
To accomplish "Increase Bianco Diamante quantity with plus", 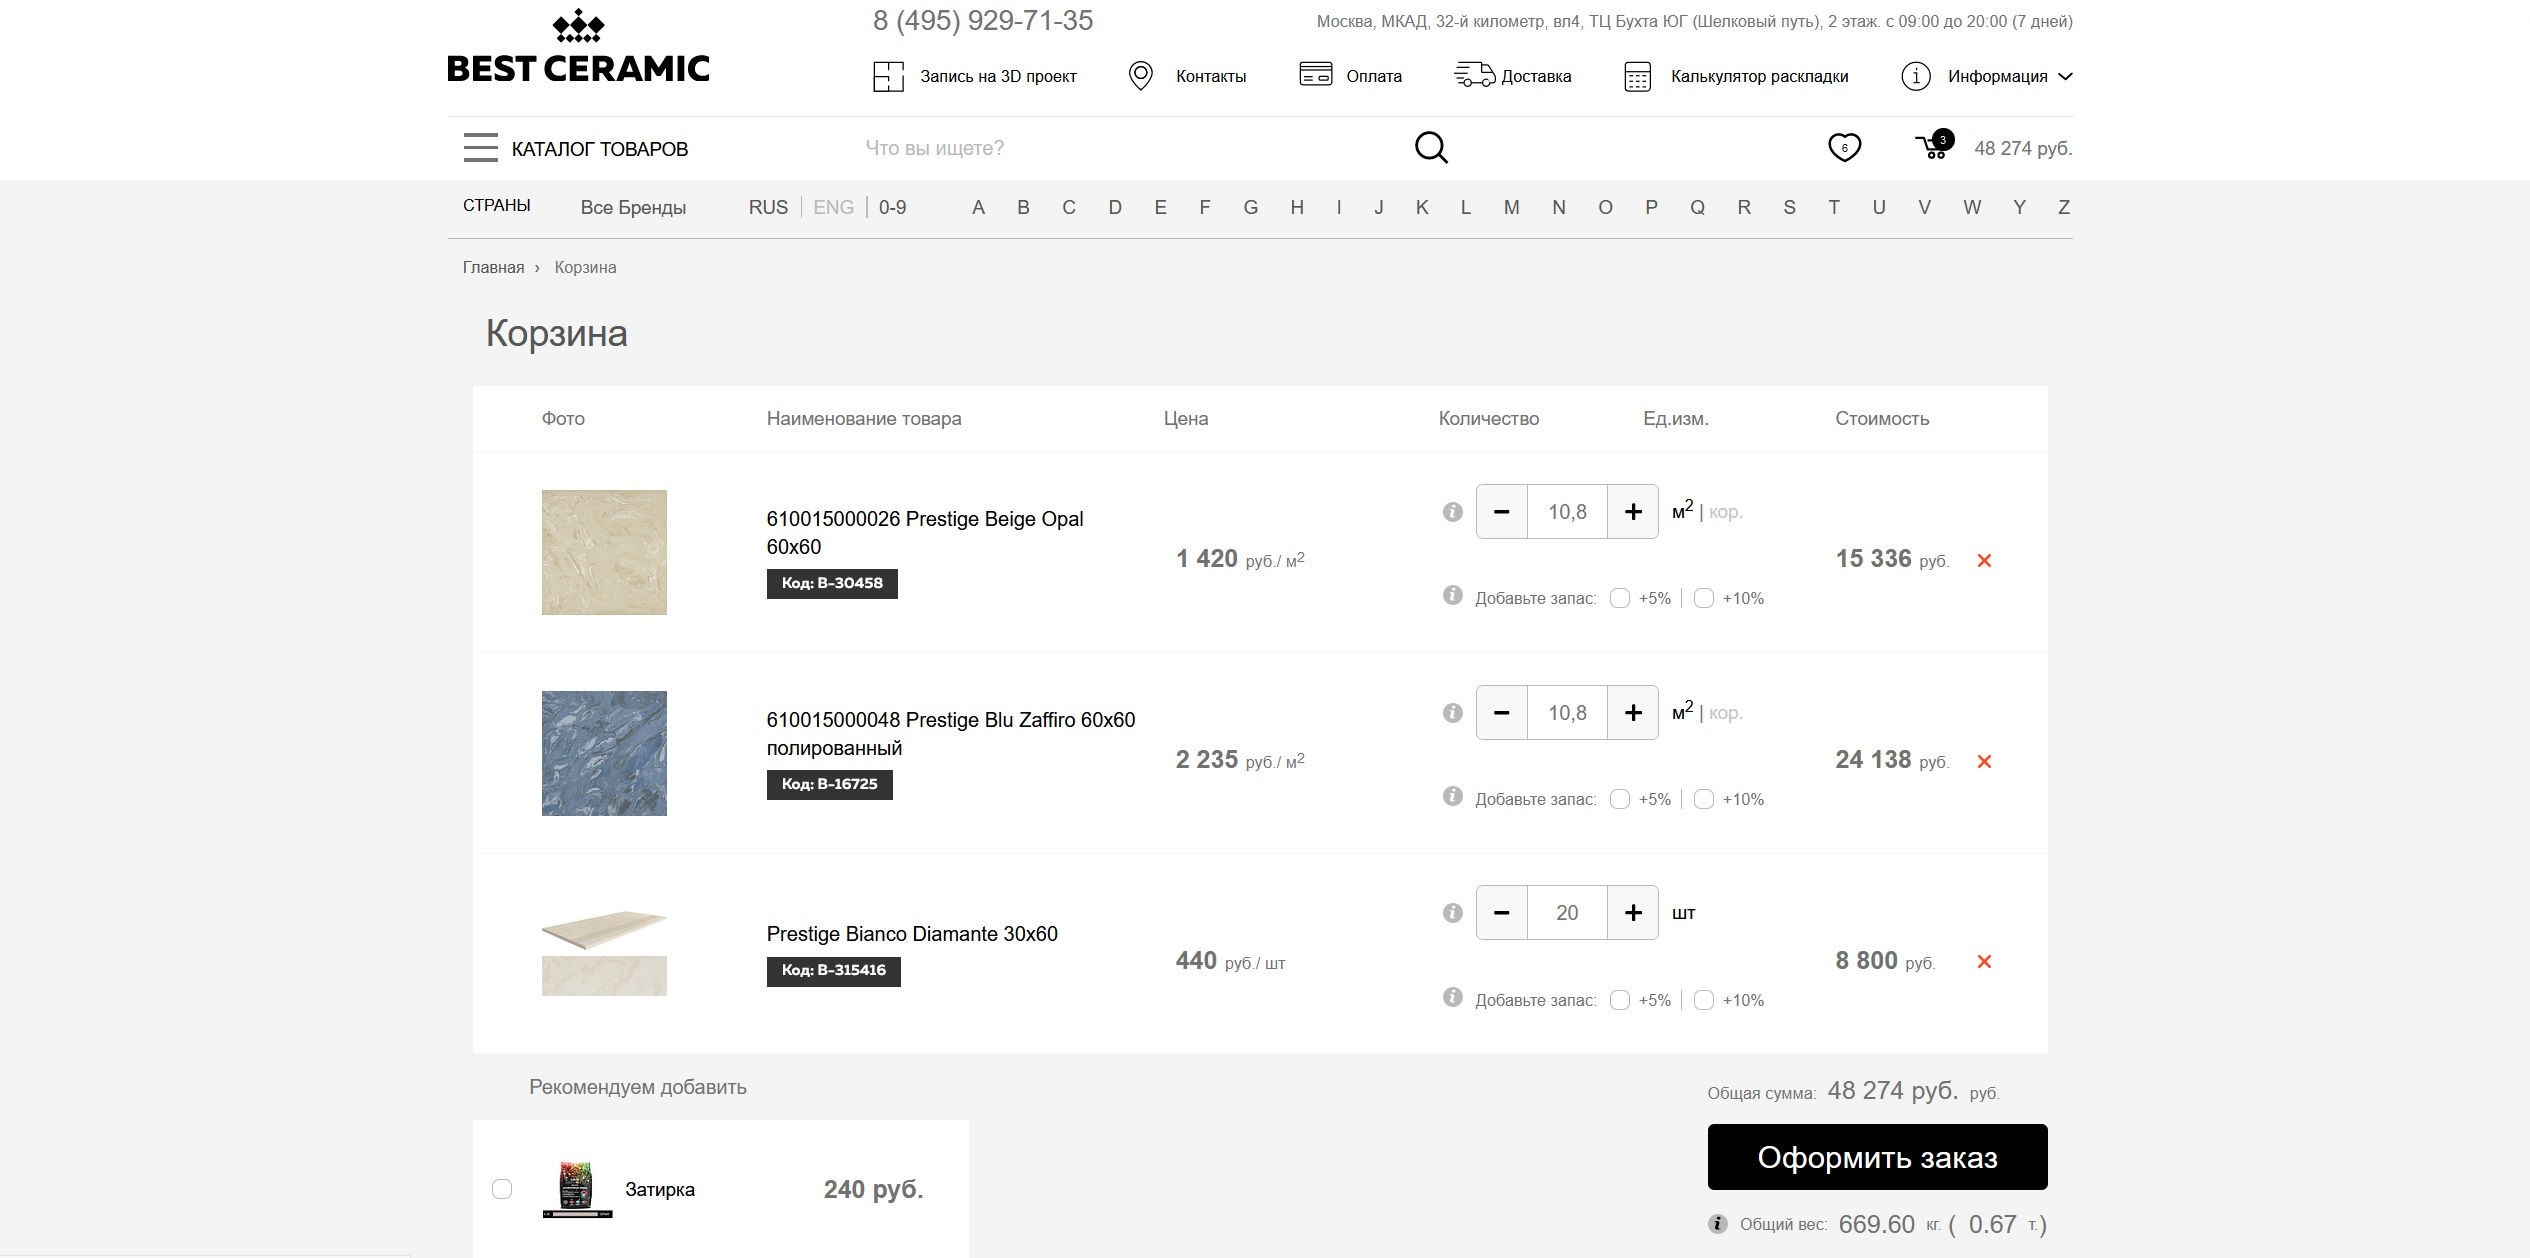I will point(1633,913).
